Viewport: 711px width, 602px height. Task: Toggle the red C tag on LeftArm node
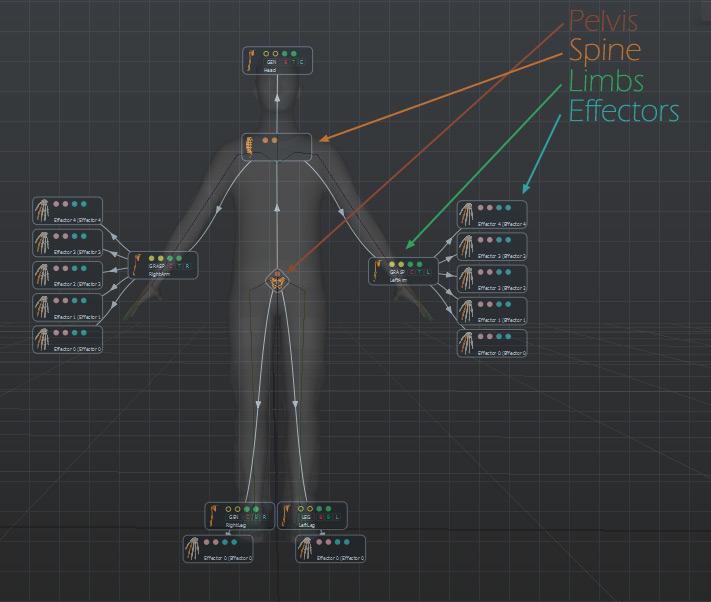[411, 272]
